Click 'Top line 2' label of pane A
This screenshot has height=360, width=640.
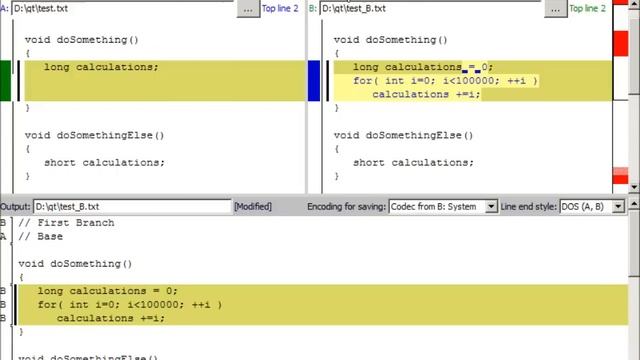pos(280,8)
